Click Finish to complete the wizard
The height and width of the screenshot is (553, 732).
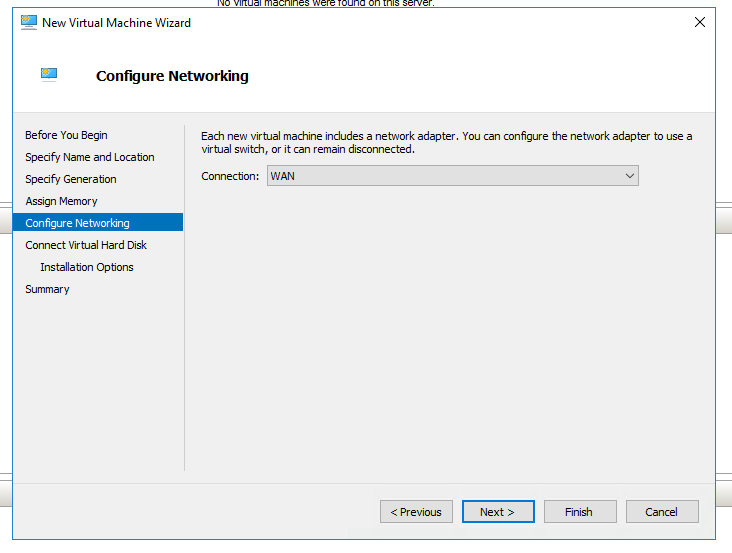point(578,512)
